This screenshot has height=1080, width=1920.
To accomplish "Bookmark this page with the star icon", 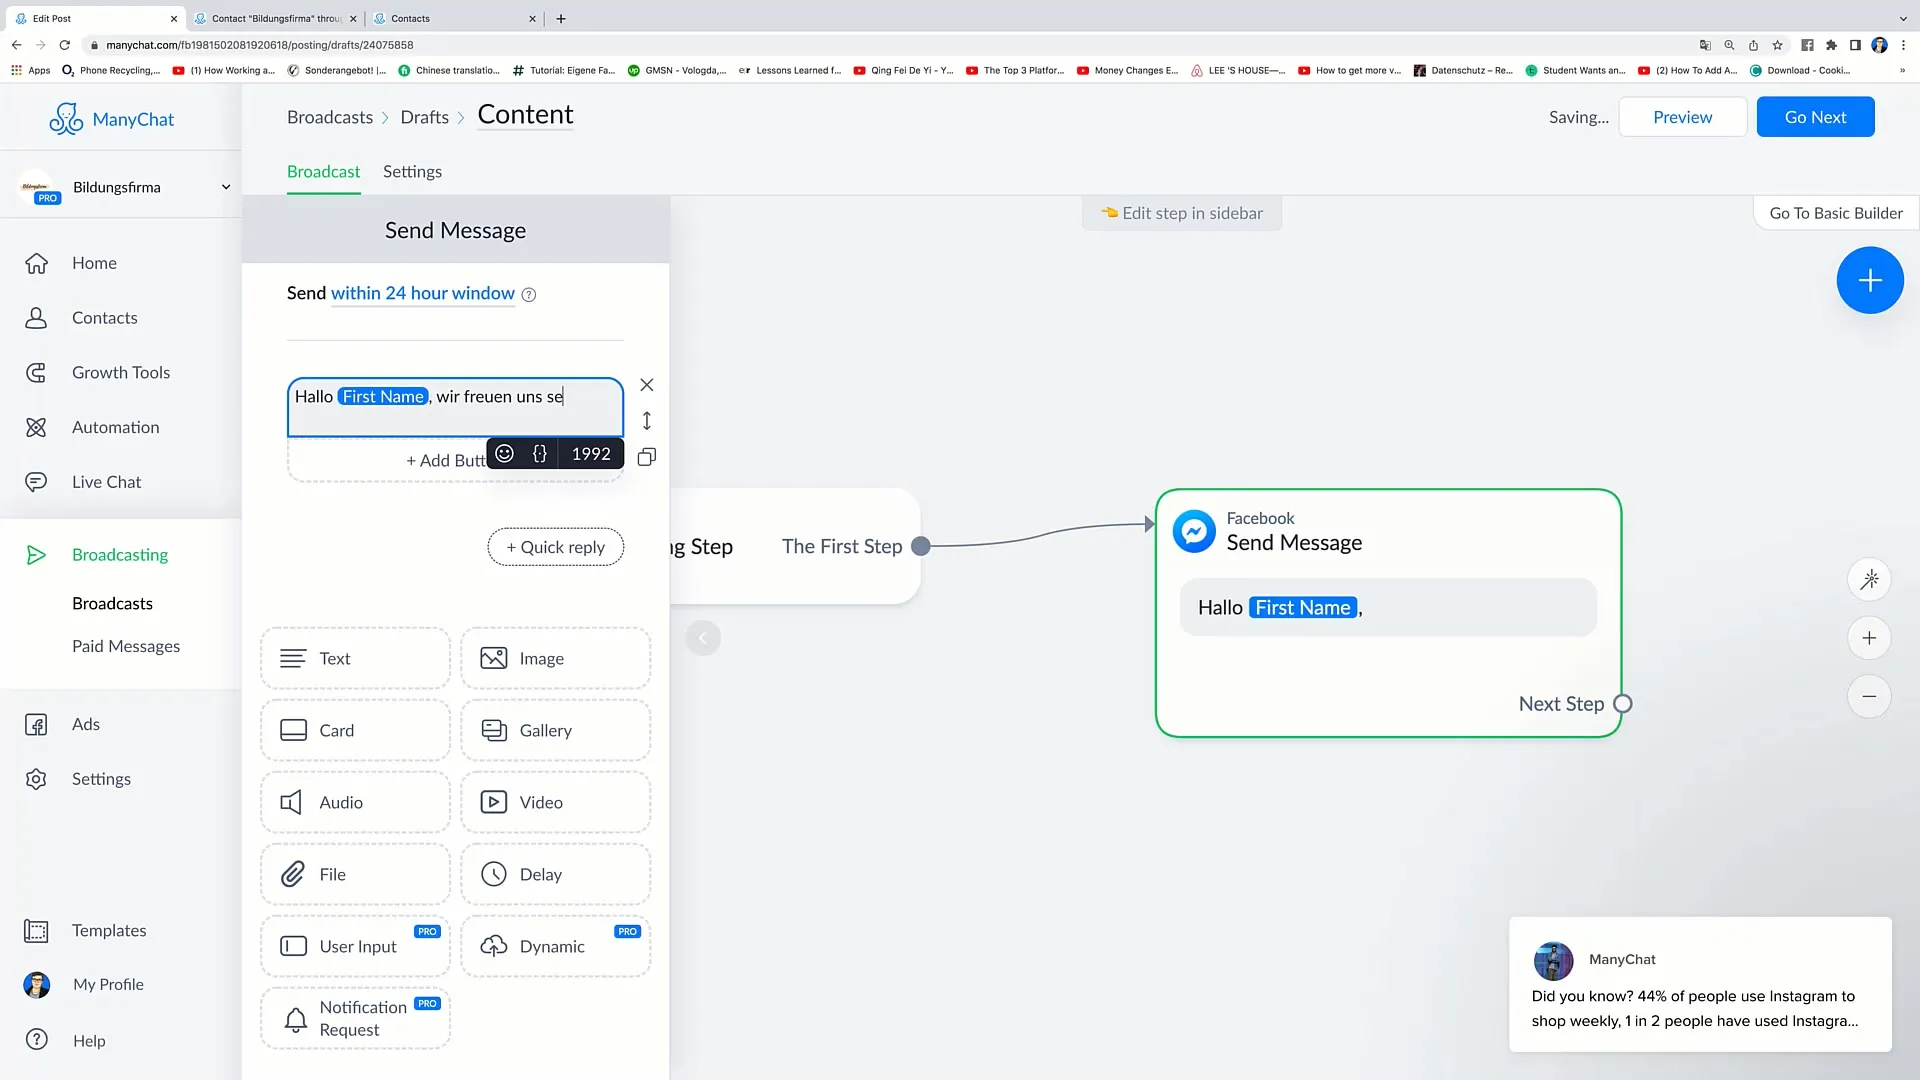I will (x=1777, y=45).
